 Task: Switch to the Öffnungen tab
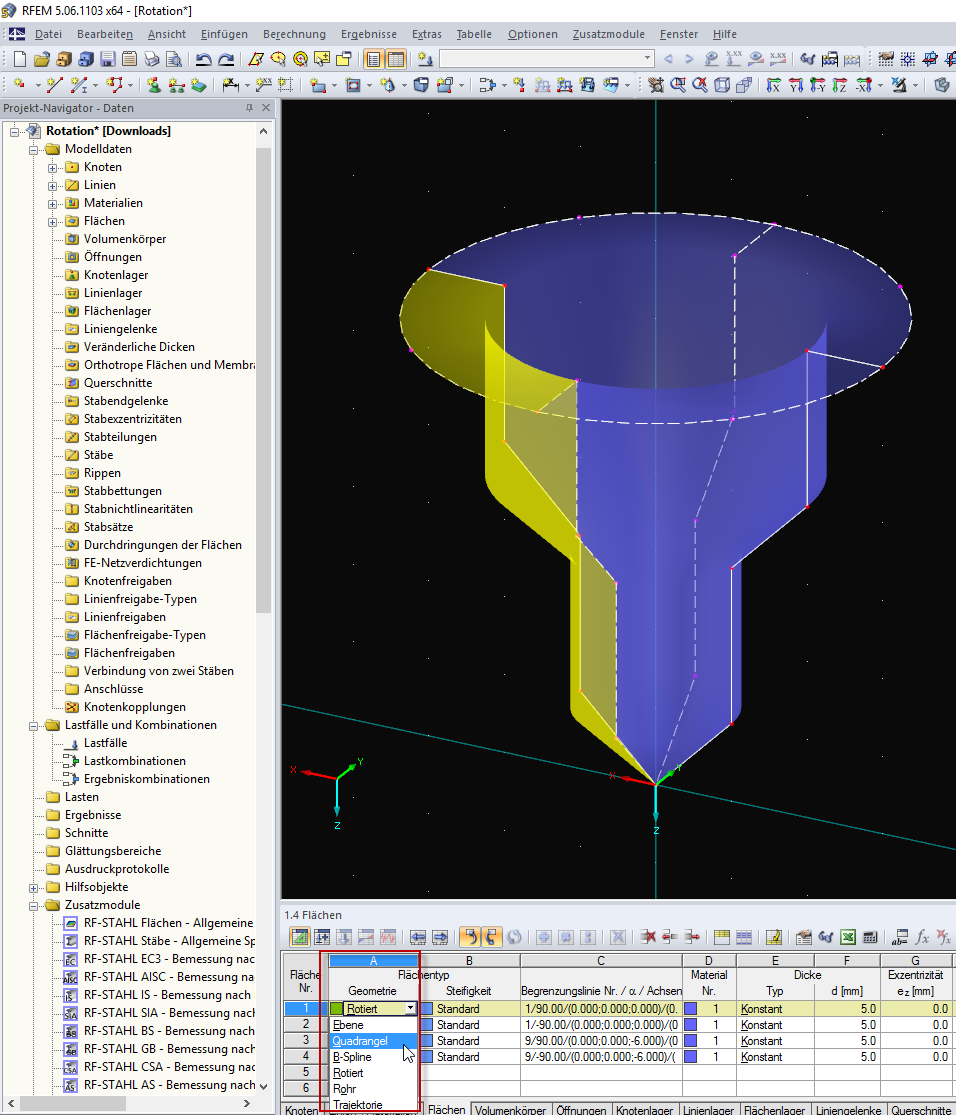(581, 1109)
